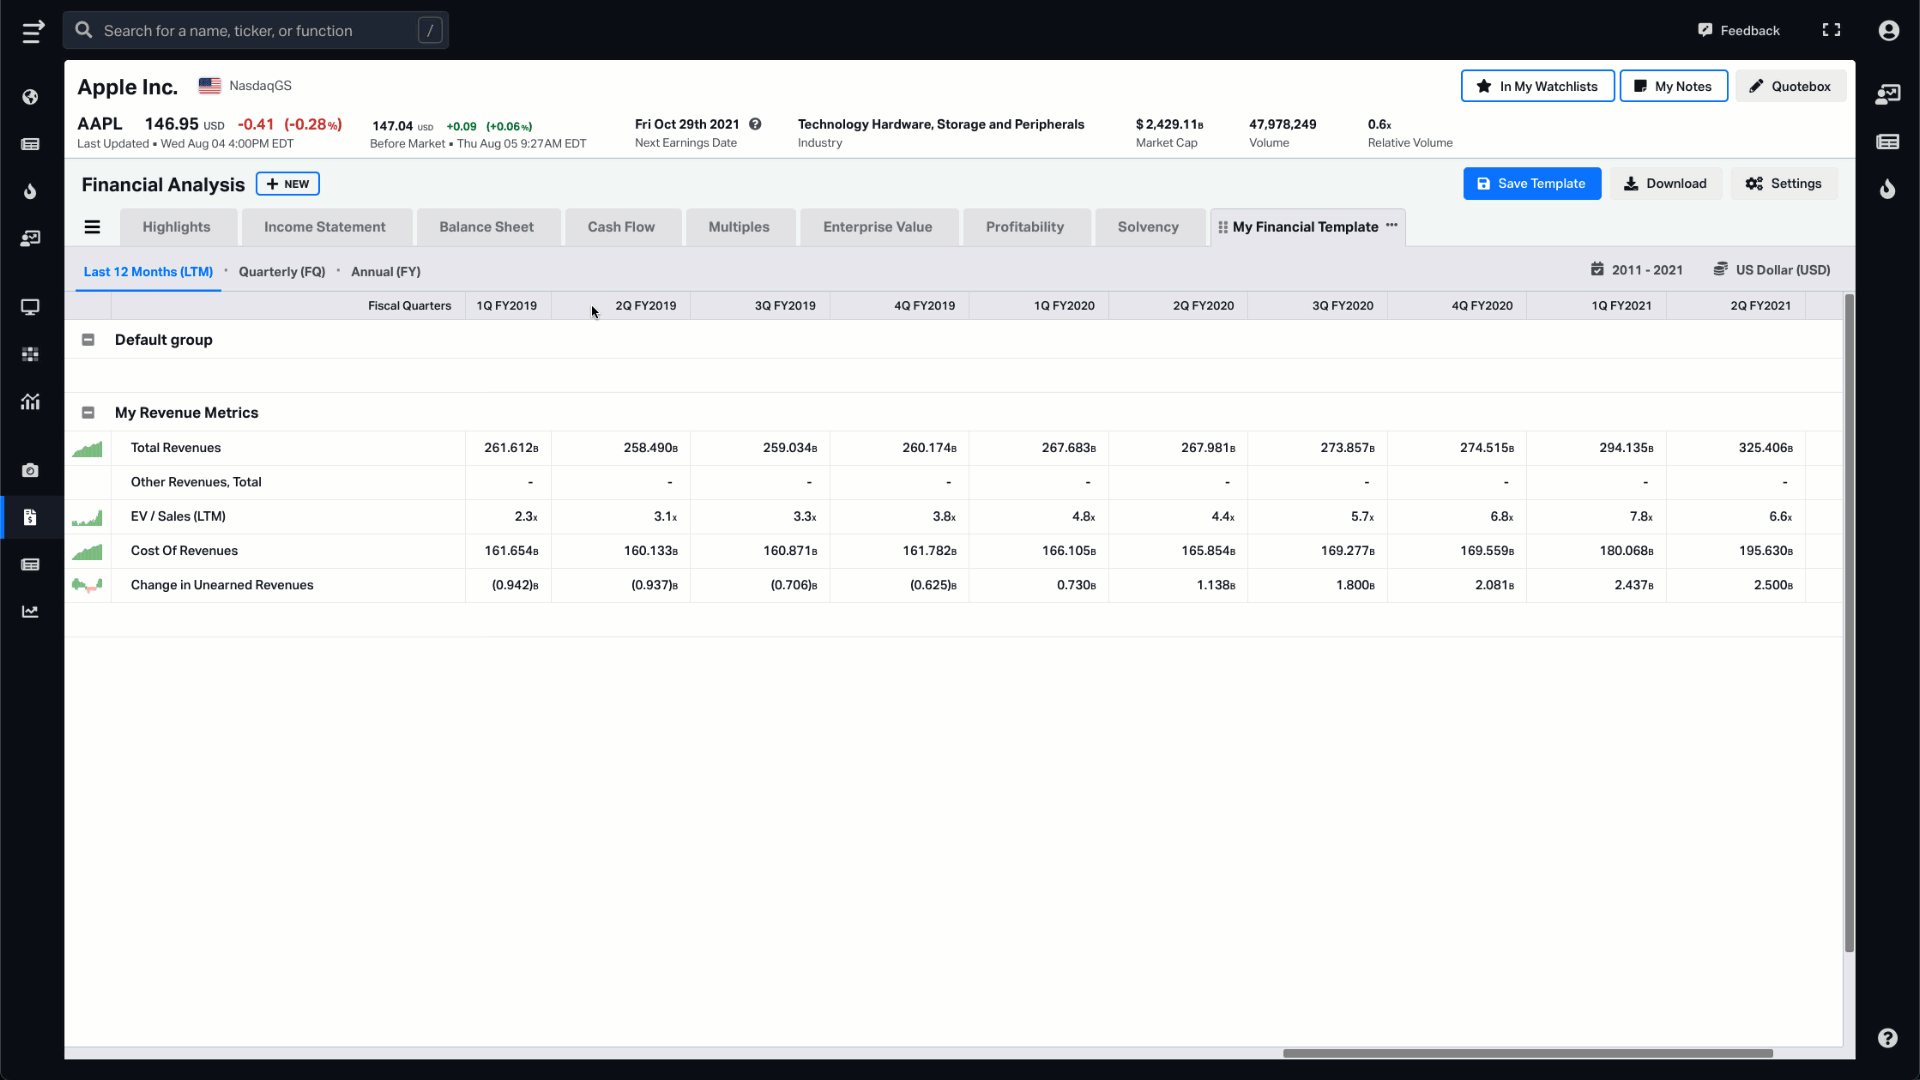This screenshot has width=1920, height=1080.
Task: Click In My Watchlists button
Action: click(1537, 86)
